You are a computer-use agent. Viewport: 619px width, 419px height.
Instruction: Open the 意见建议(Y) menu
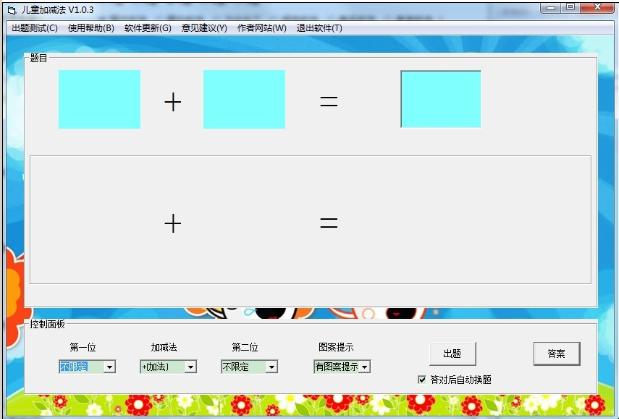coord(204,28)
